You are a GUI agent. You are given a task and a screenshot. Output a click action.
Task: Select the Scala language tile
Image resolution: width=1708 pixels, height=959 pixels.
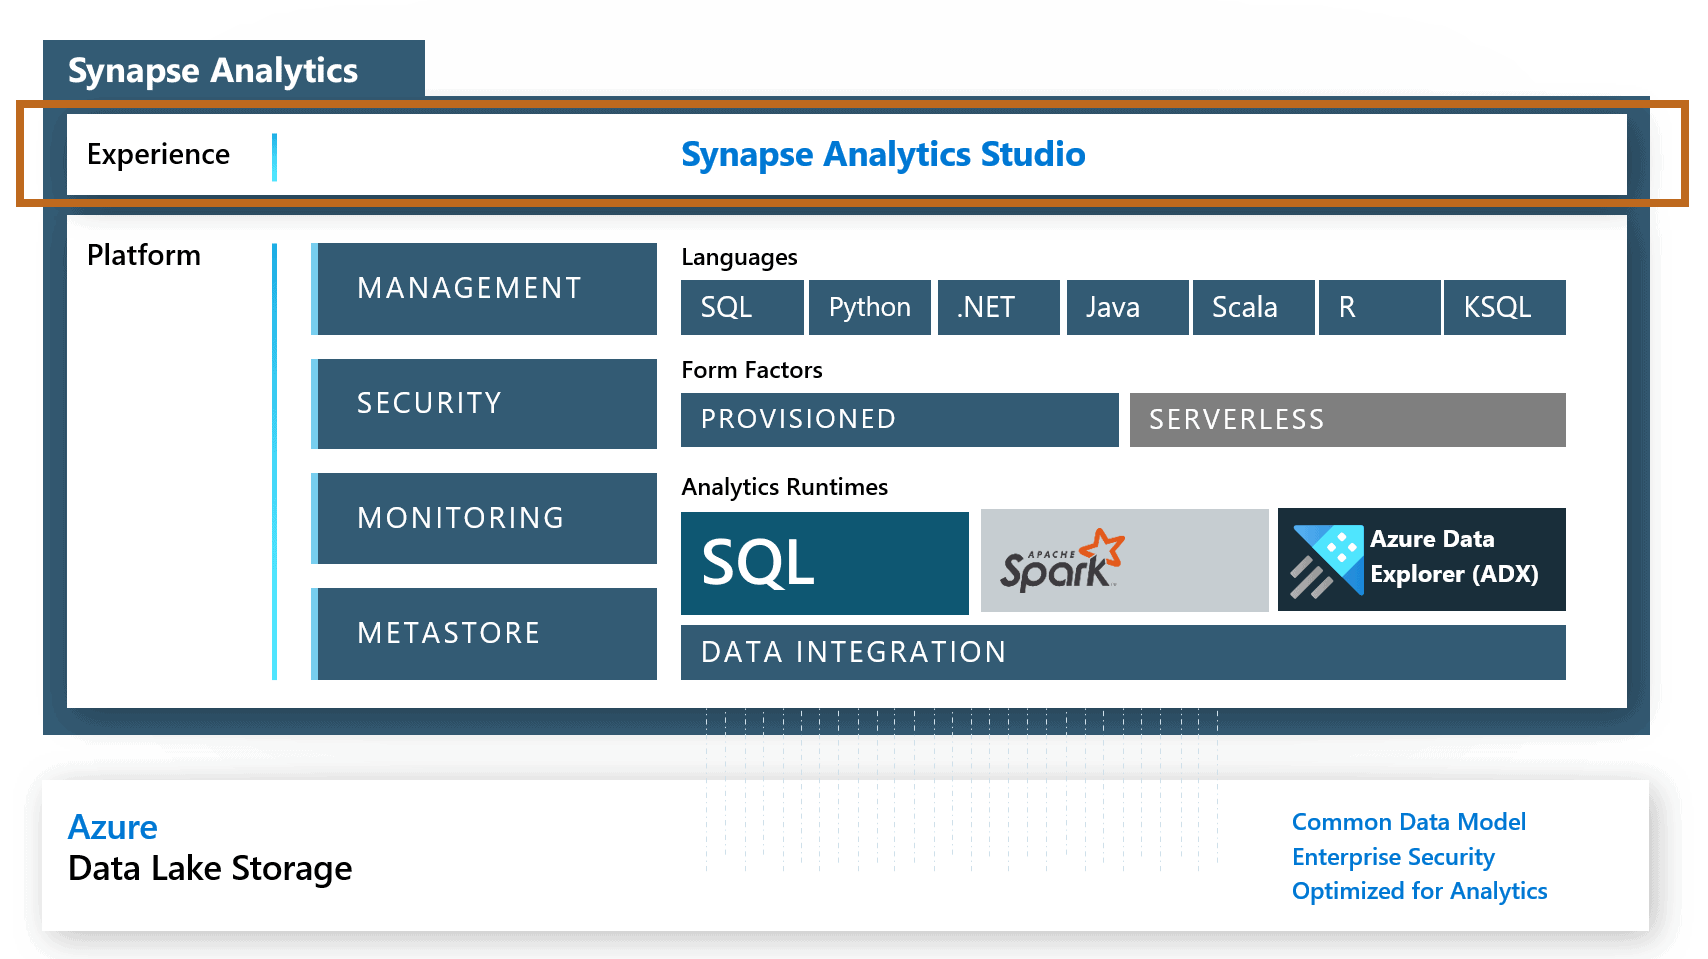tap(1254, 307)
